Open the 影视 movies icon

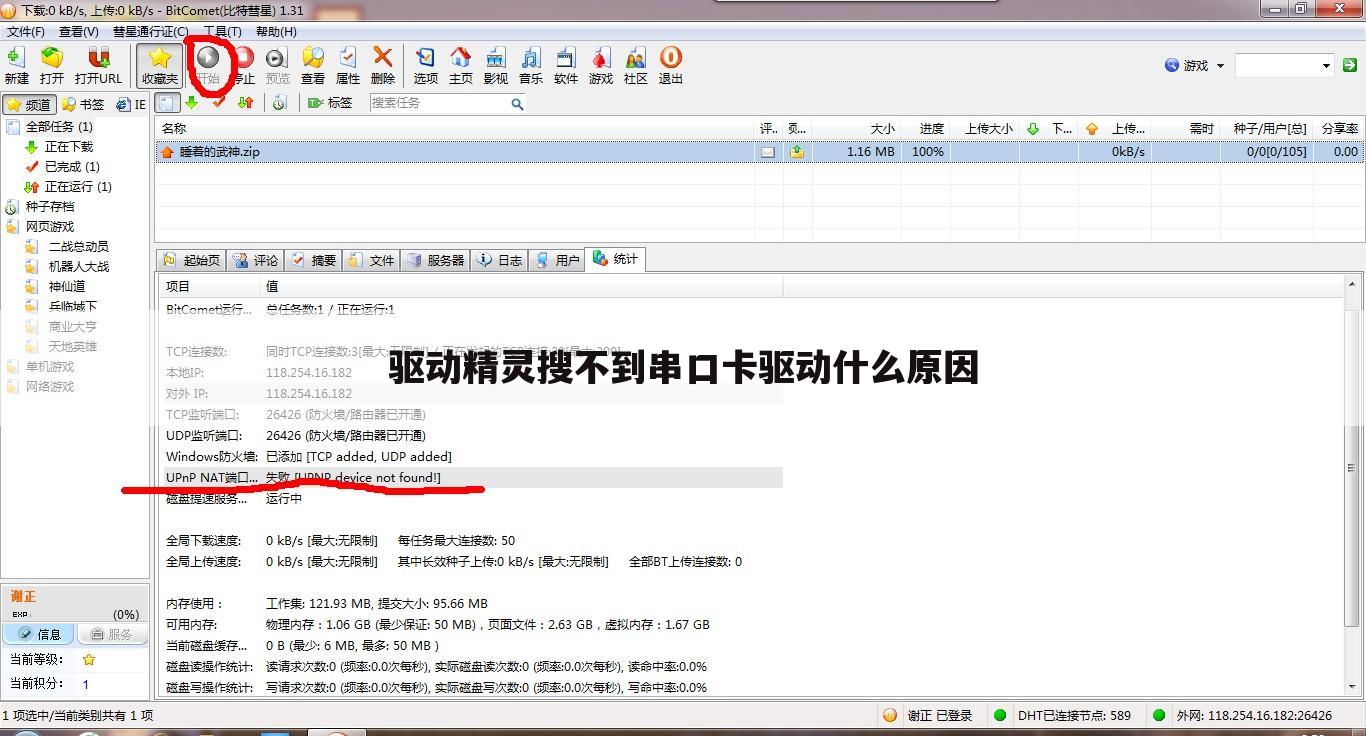[496, 66]
